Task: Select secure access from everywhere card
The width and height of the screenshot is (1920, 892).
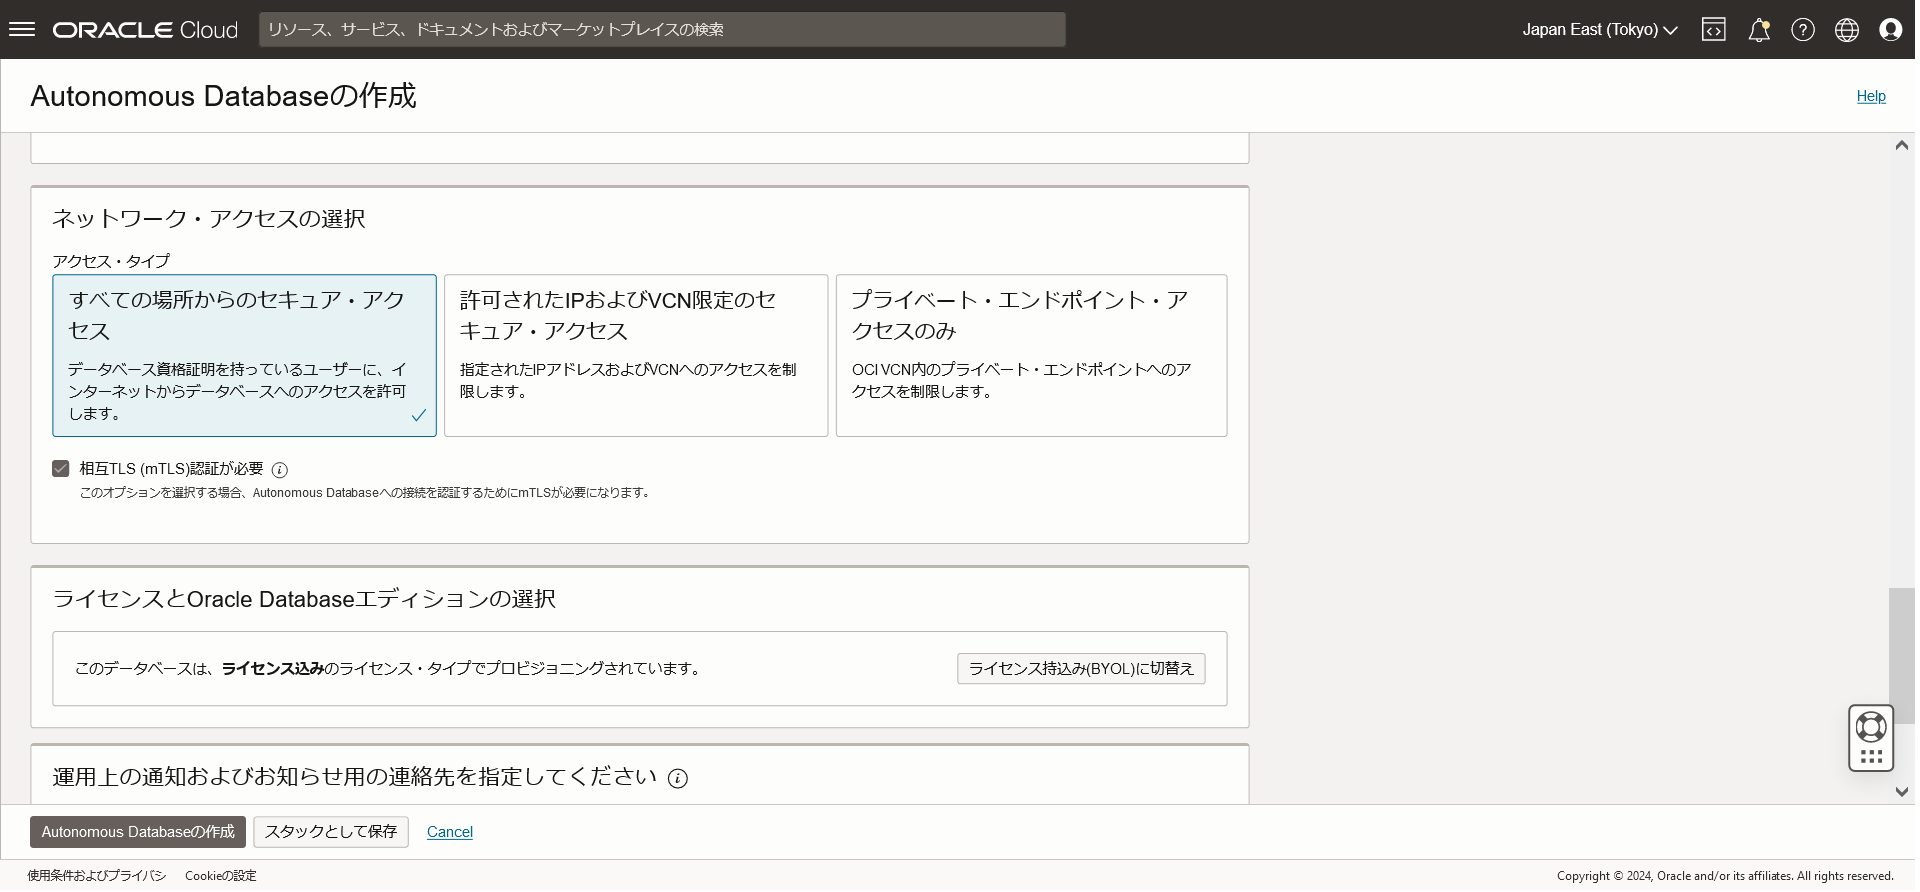Action: point(245,356)
